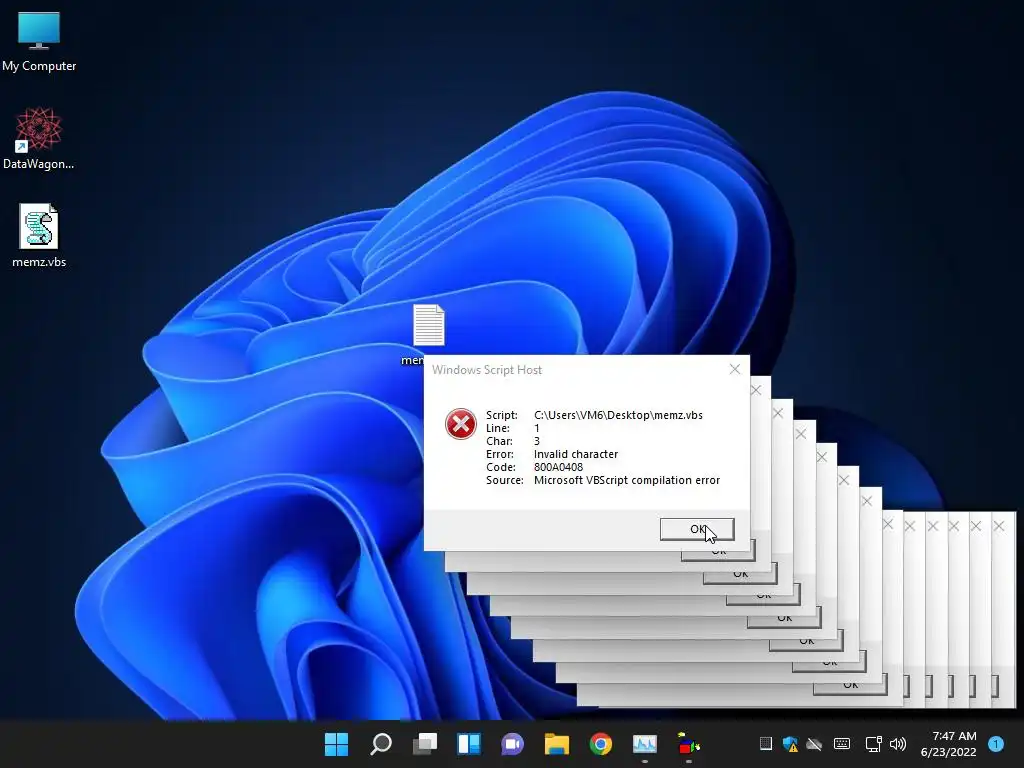
Task: Click the red error icon in the dialog
Action: point(461,424)
